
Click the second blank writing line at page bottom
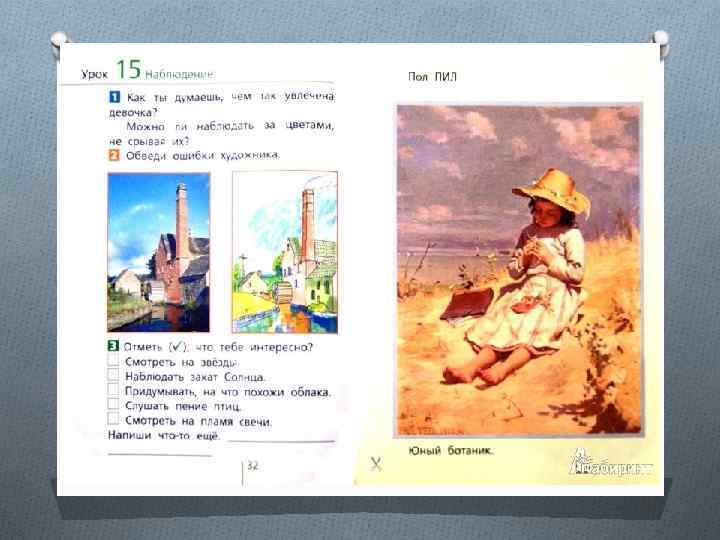click(160, 455)
